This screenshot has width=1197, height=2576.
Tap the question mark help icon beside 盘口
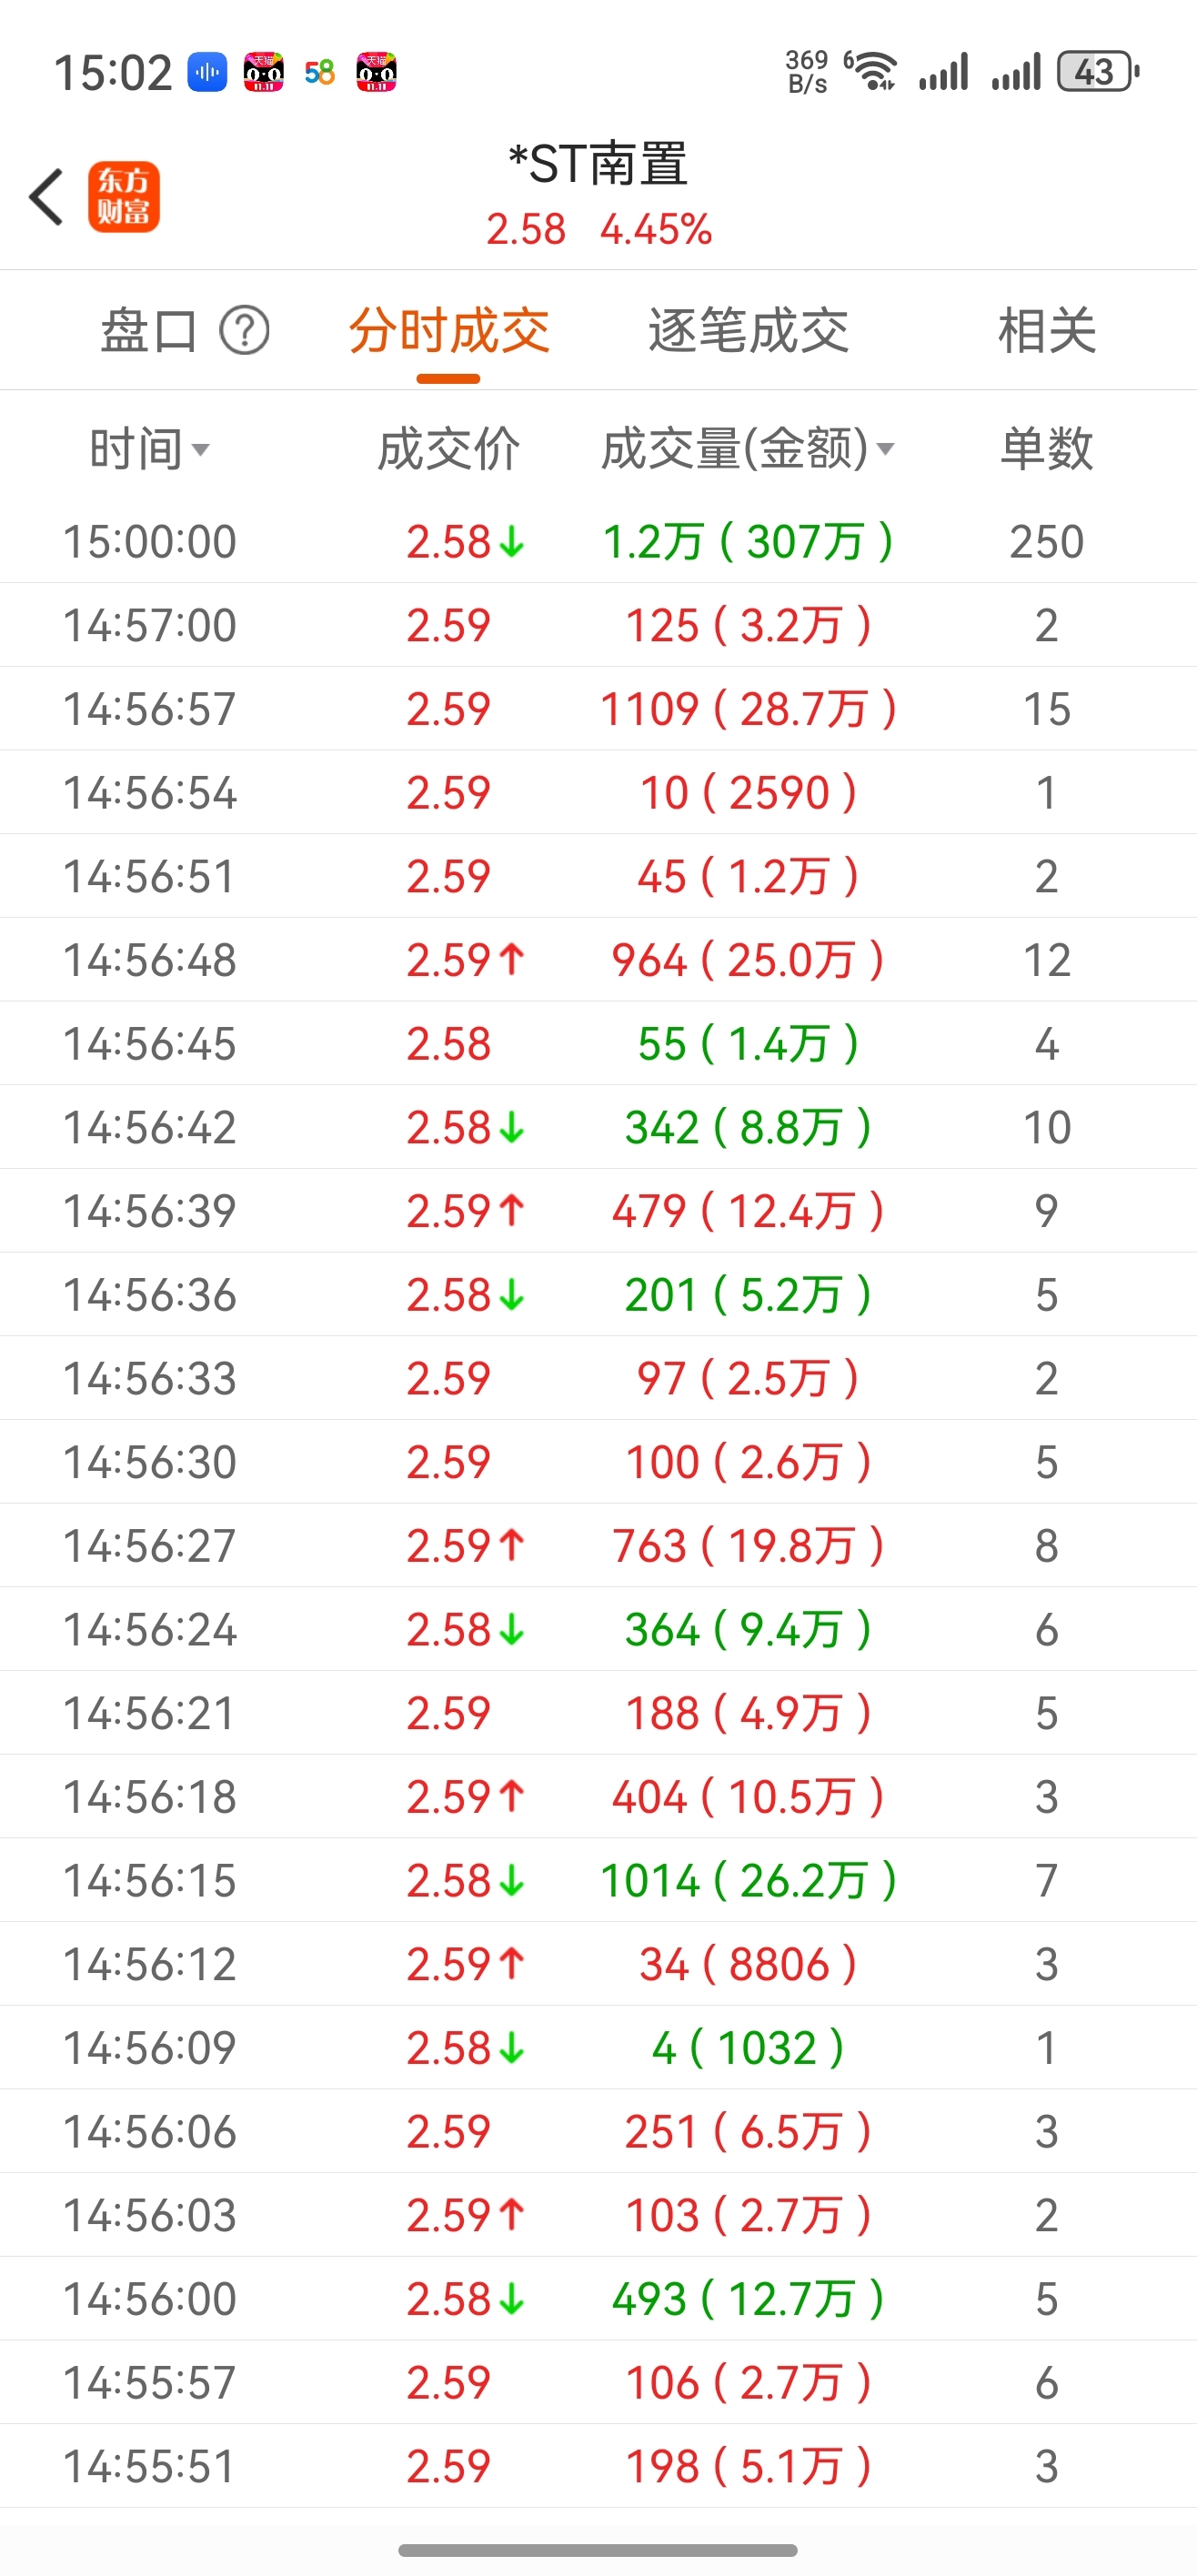click(244, 331)
